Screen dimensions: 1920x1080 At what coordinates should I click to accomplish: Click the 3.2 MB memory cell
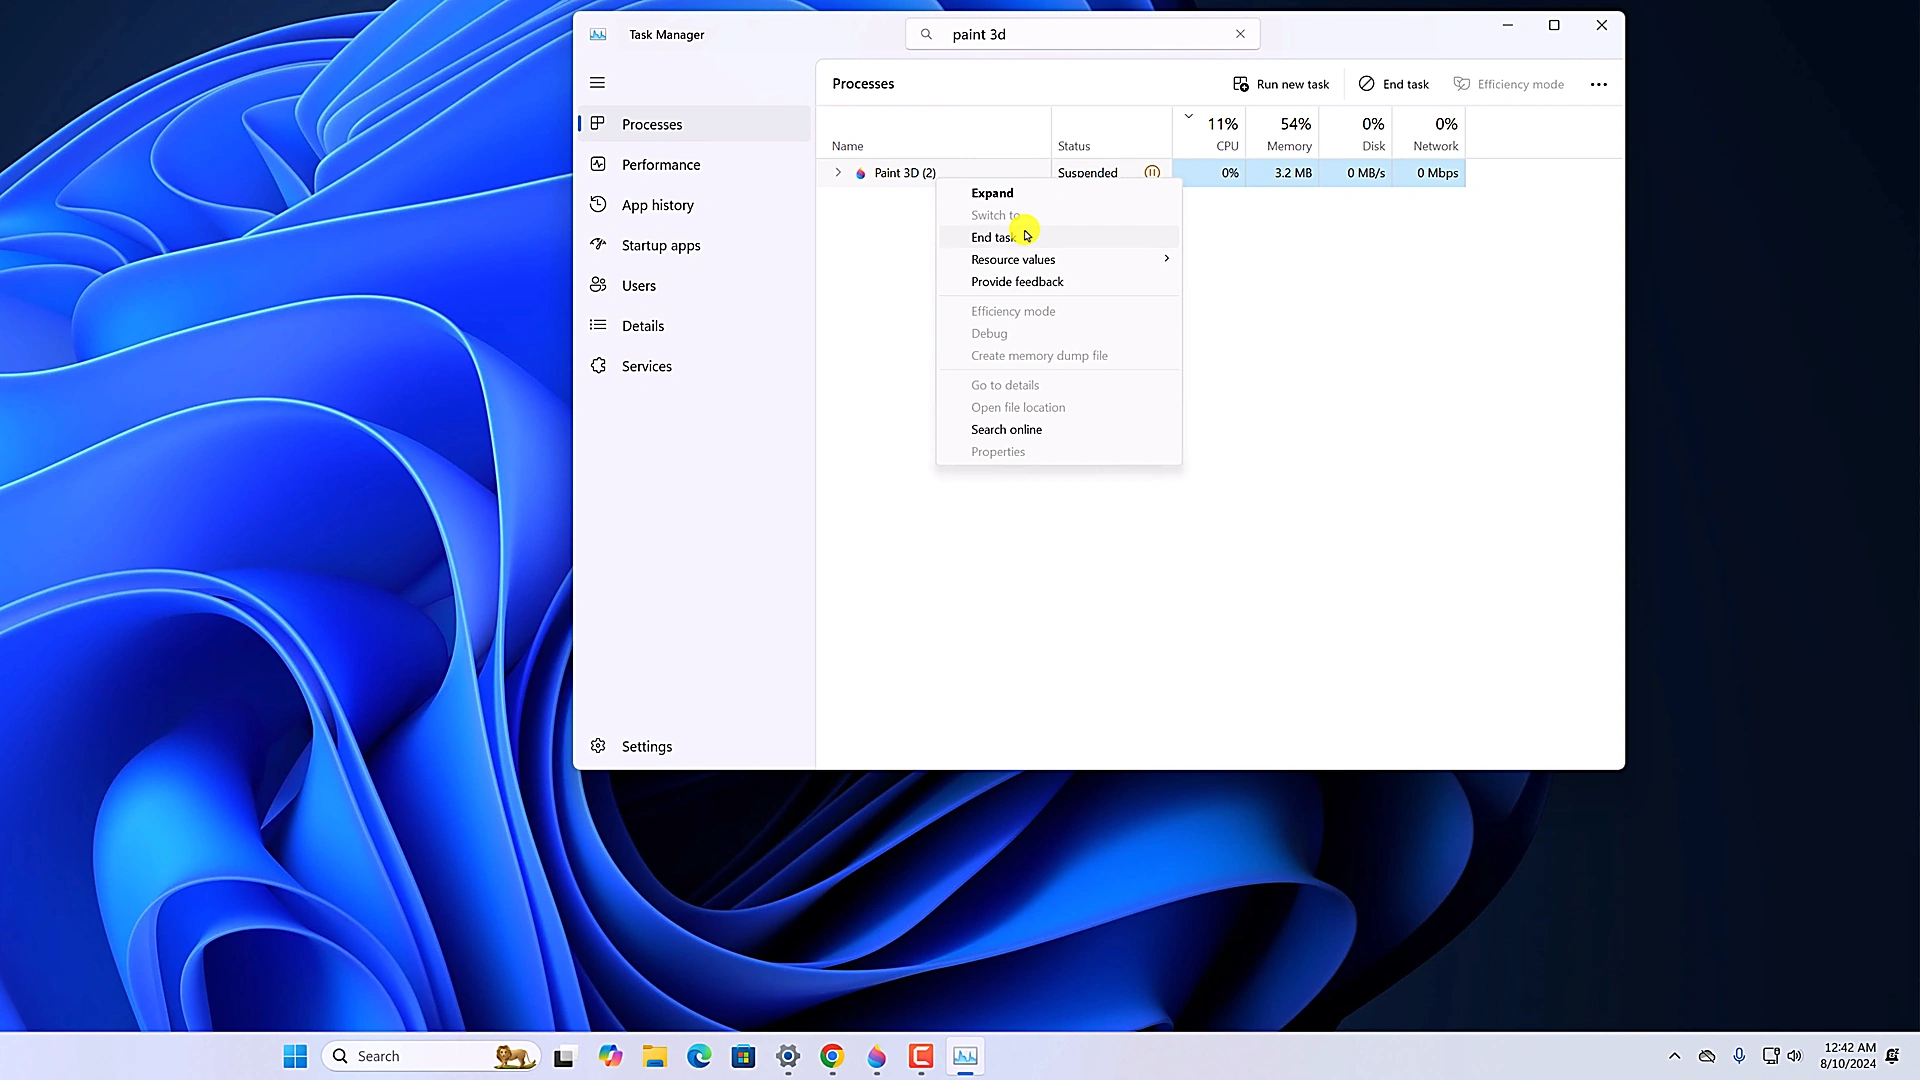pyautogui.click(x=1282, y=173)
